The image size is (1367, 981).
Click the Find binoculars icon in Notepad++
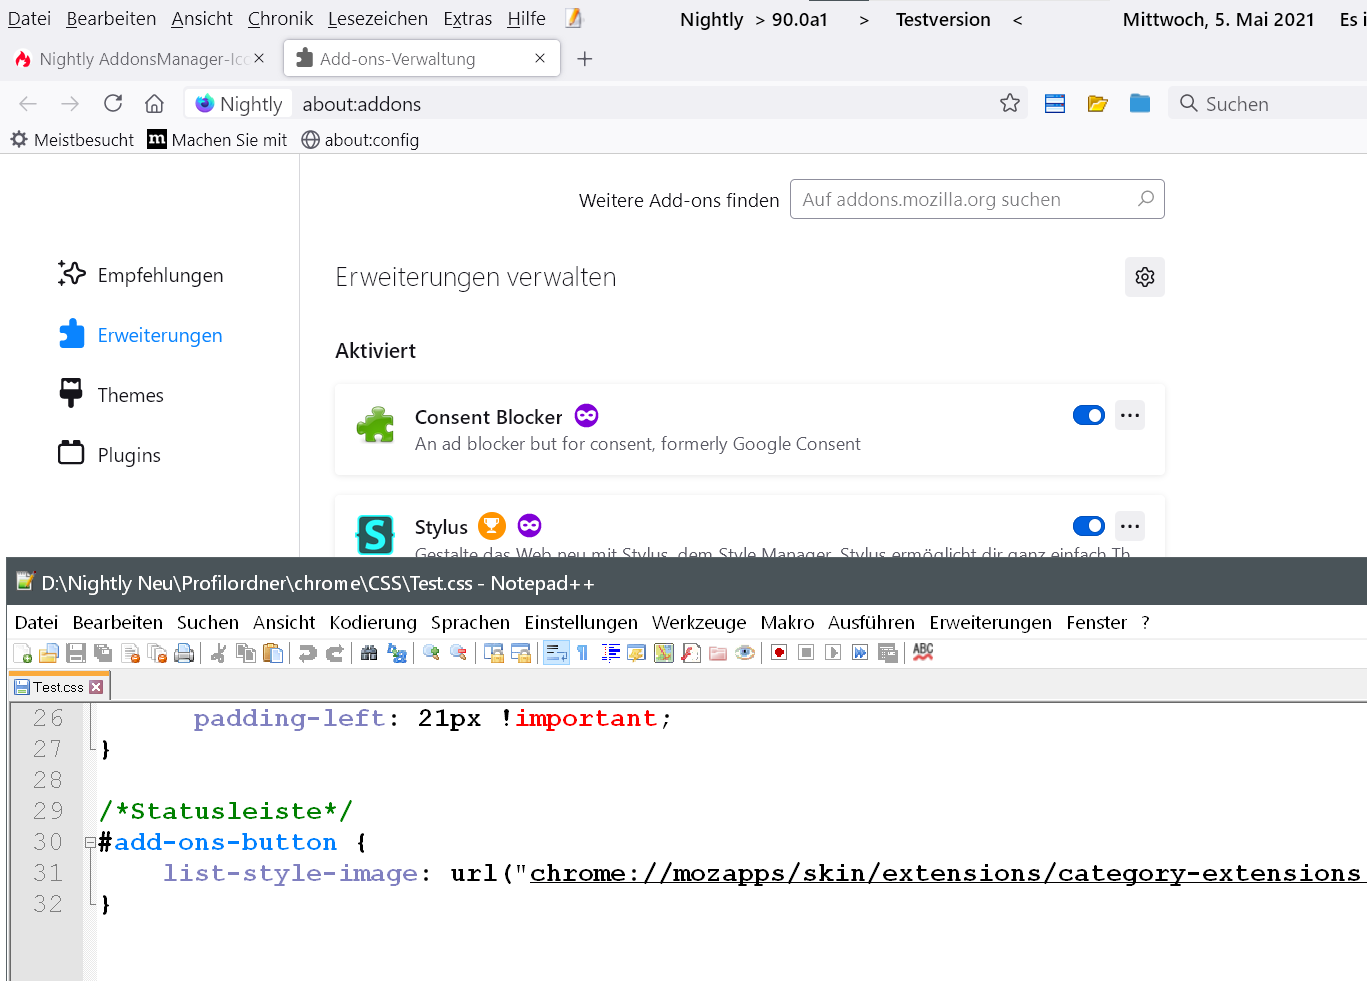(369, 653)
